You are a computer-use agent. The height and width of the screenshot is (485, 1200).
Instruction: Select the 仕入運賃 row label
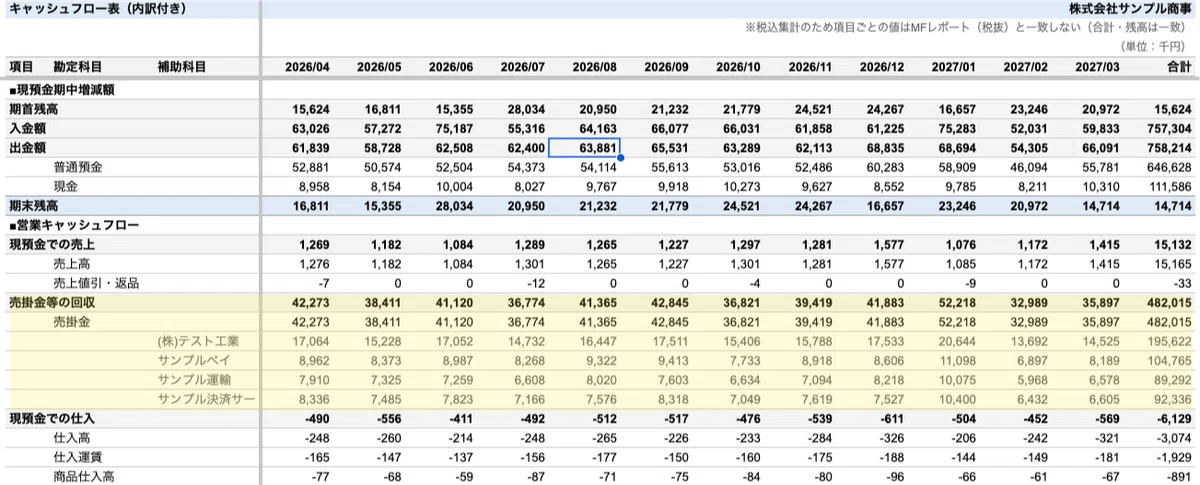tap(78, 457)
